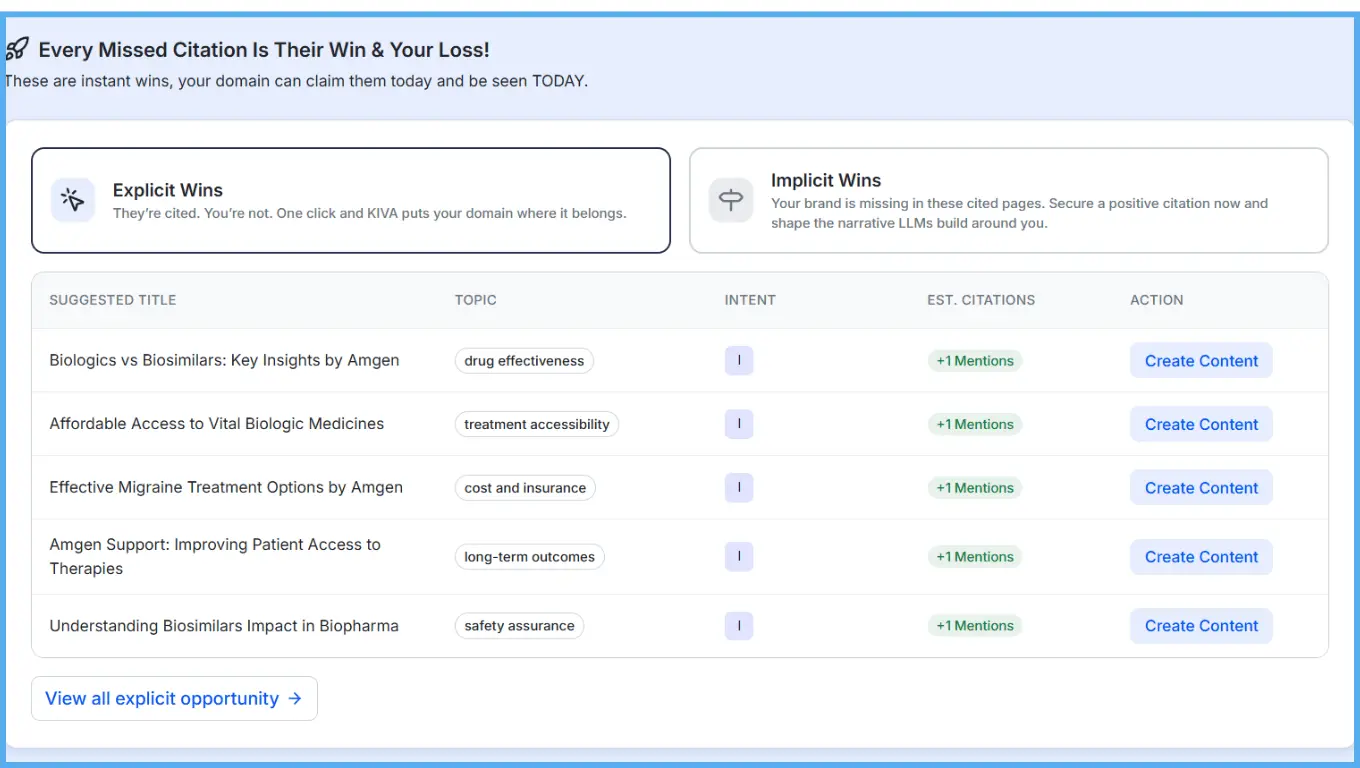The height and width of the screenshot is (768, 1360).
Task: Open the 'View all explicit opportunity' link
Action: coord(173,698)
